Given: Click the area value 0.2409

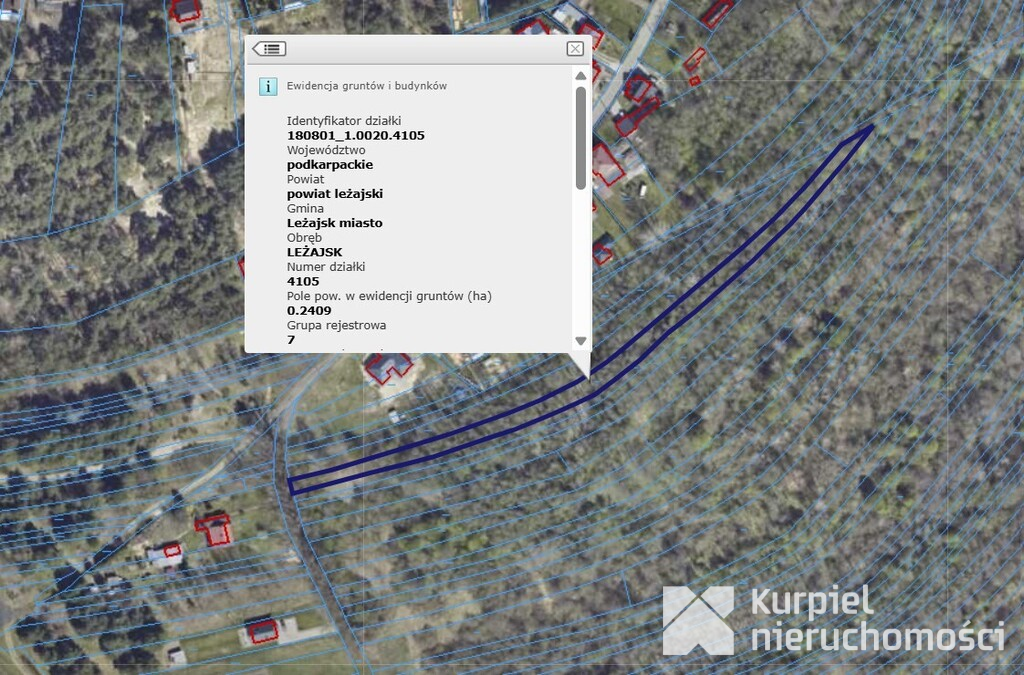Looking at the screenshot, I should [x=309, y=311].
